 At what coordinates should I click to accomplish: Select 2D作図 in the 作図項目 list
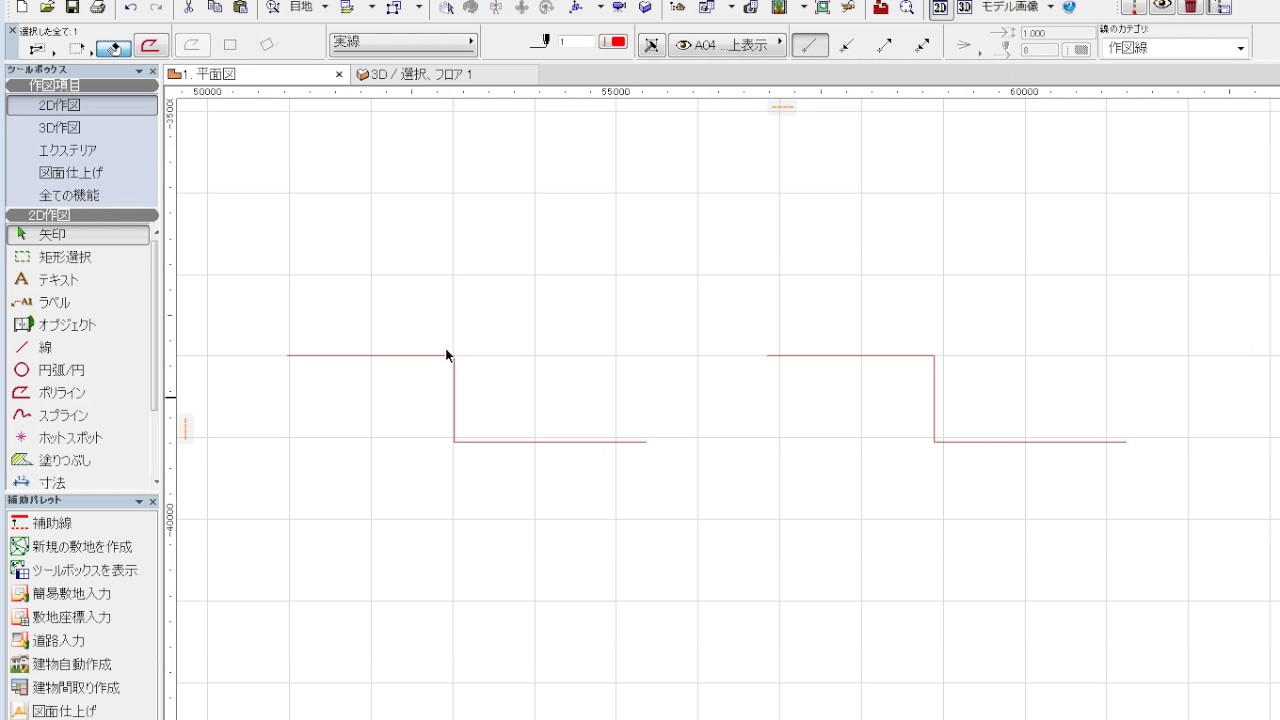pyautogui.click(x=82, y=105)
